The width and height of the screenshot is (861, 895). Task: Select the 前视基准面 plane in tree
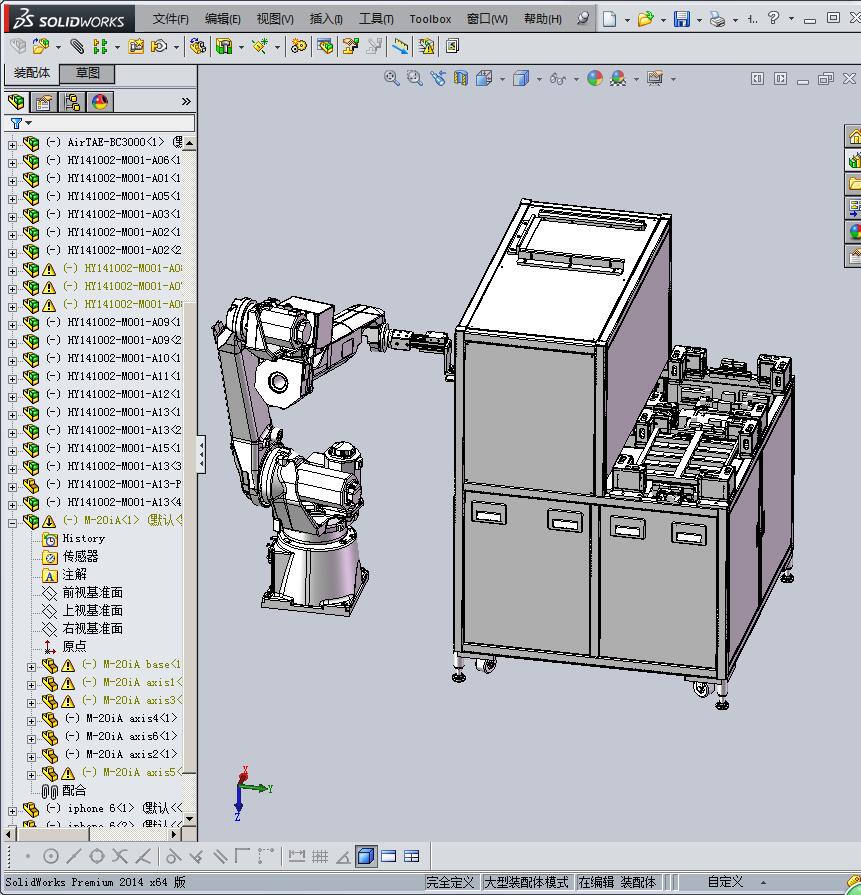click(x=92, y=592)
